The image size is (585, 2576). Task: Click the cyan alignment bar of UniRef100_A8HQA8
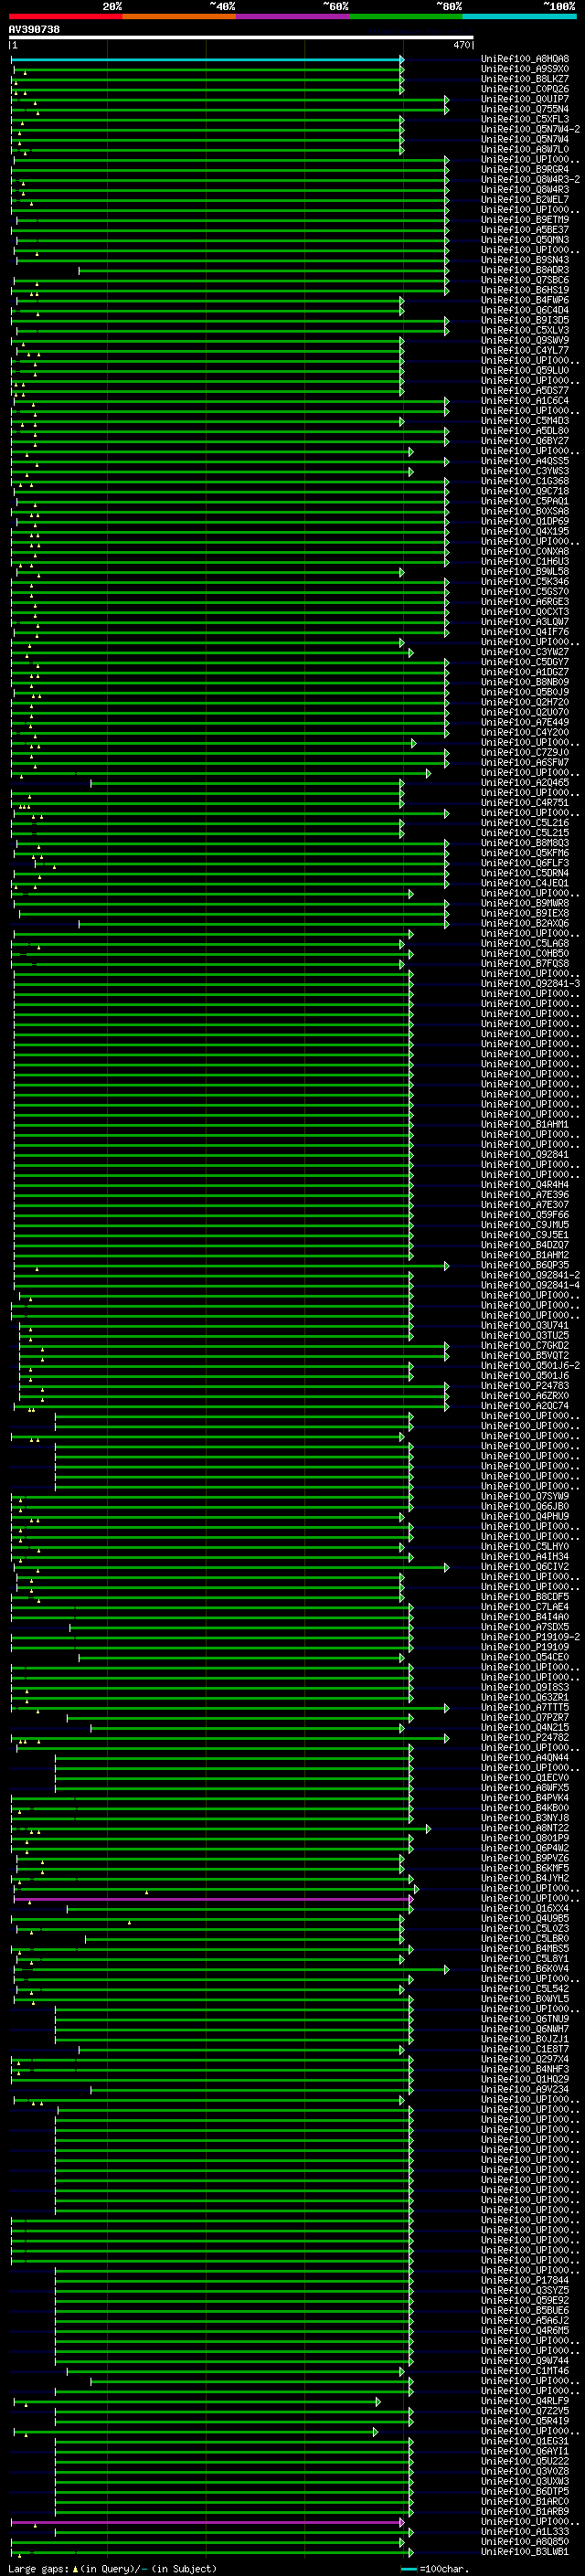(207, 59)
